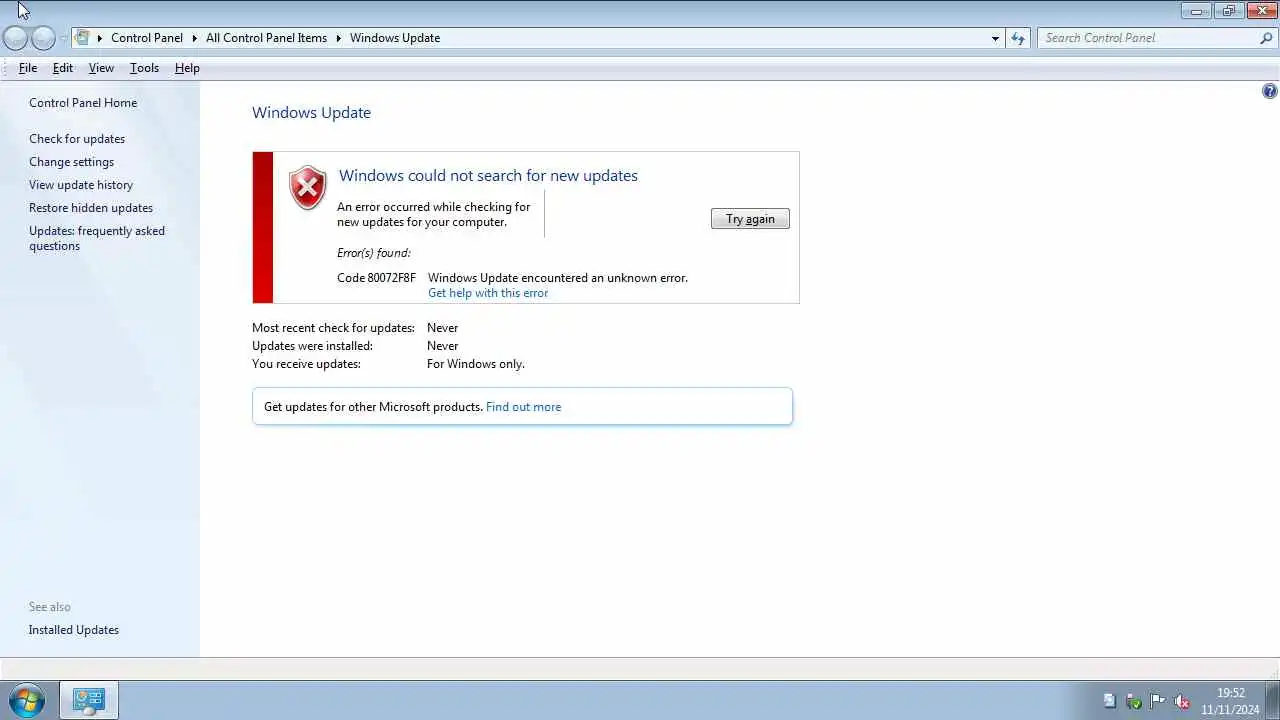
Task: Open Installed Updates link
Action: (74, 630)
